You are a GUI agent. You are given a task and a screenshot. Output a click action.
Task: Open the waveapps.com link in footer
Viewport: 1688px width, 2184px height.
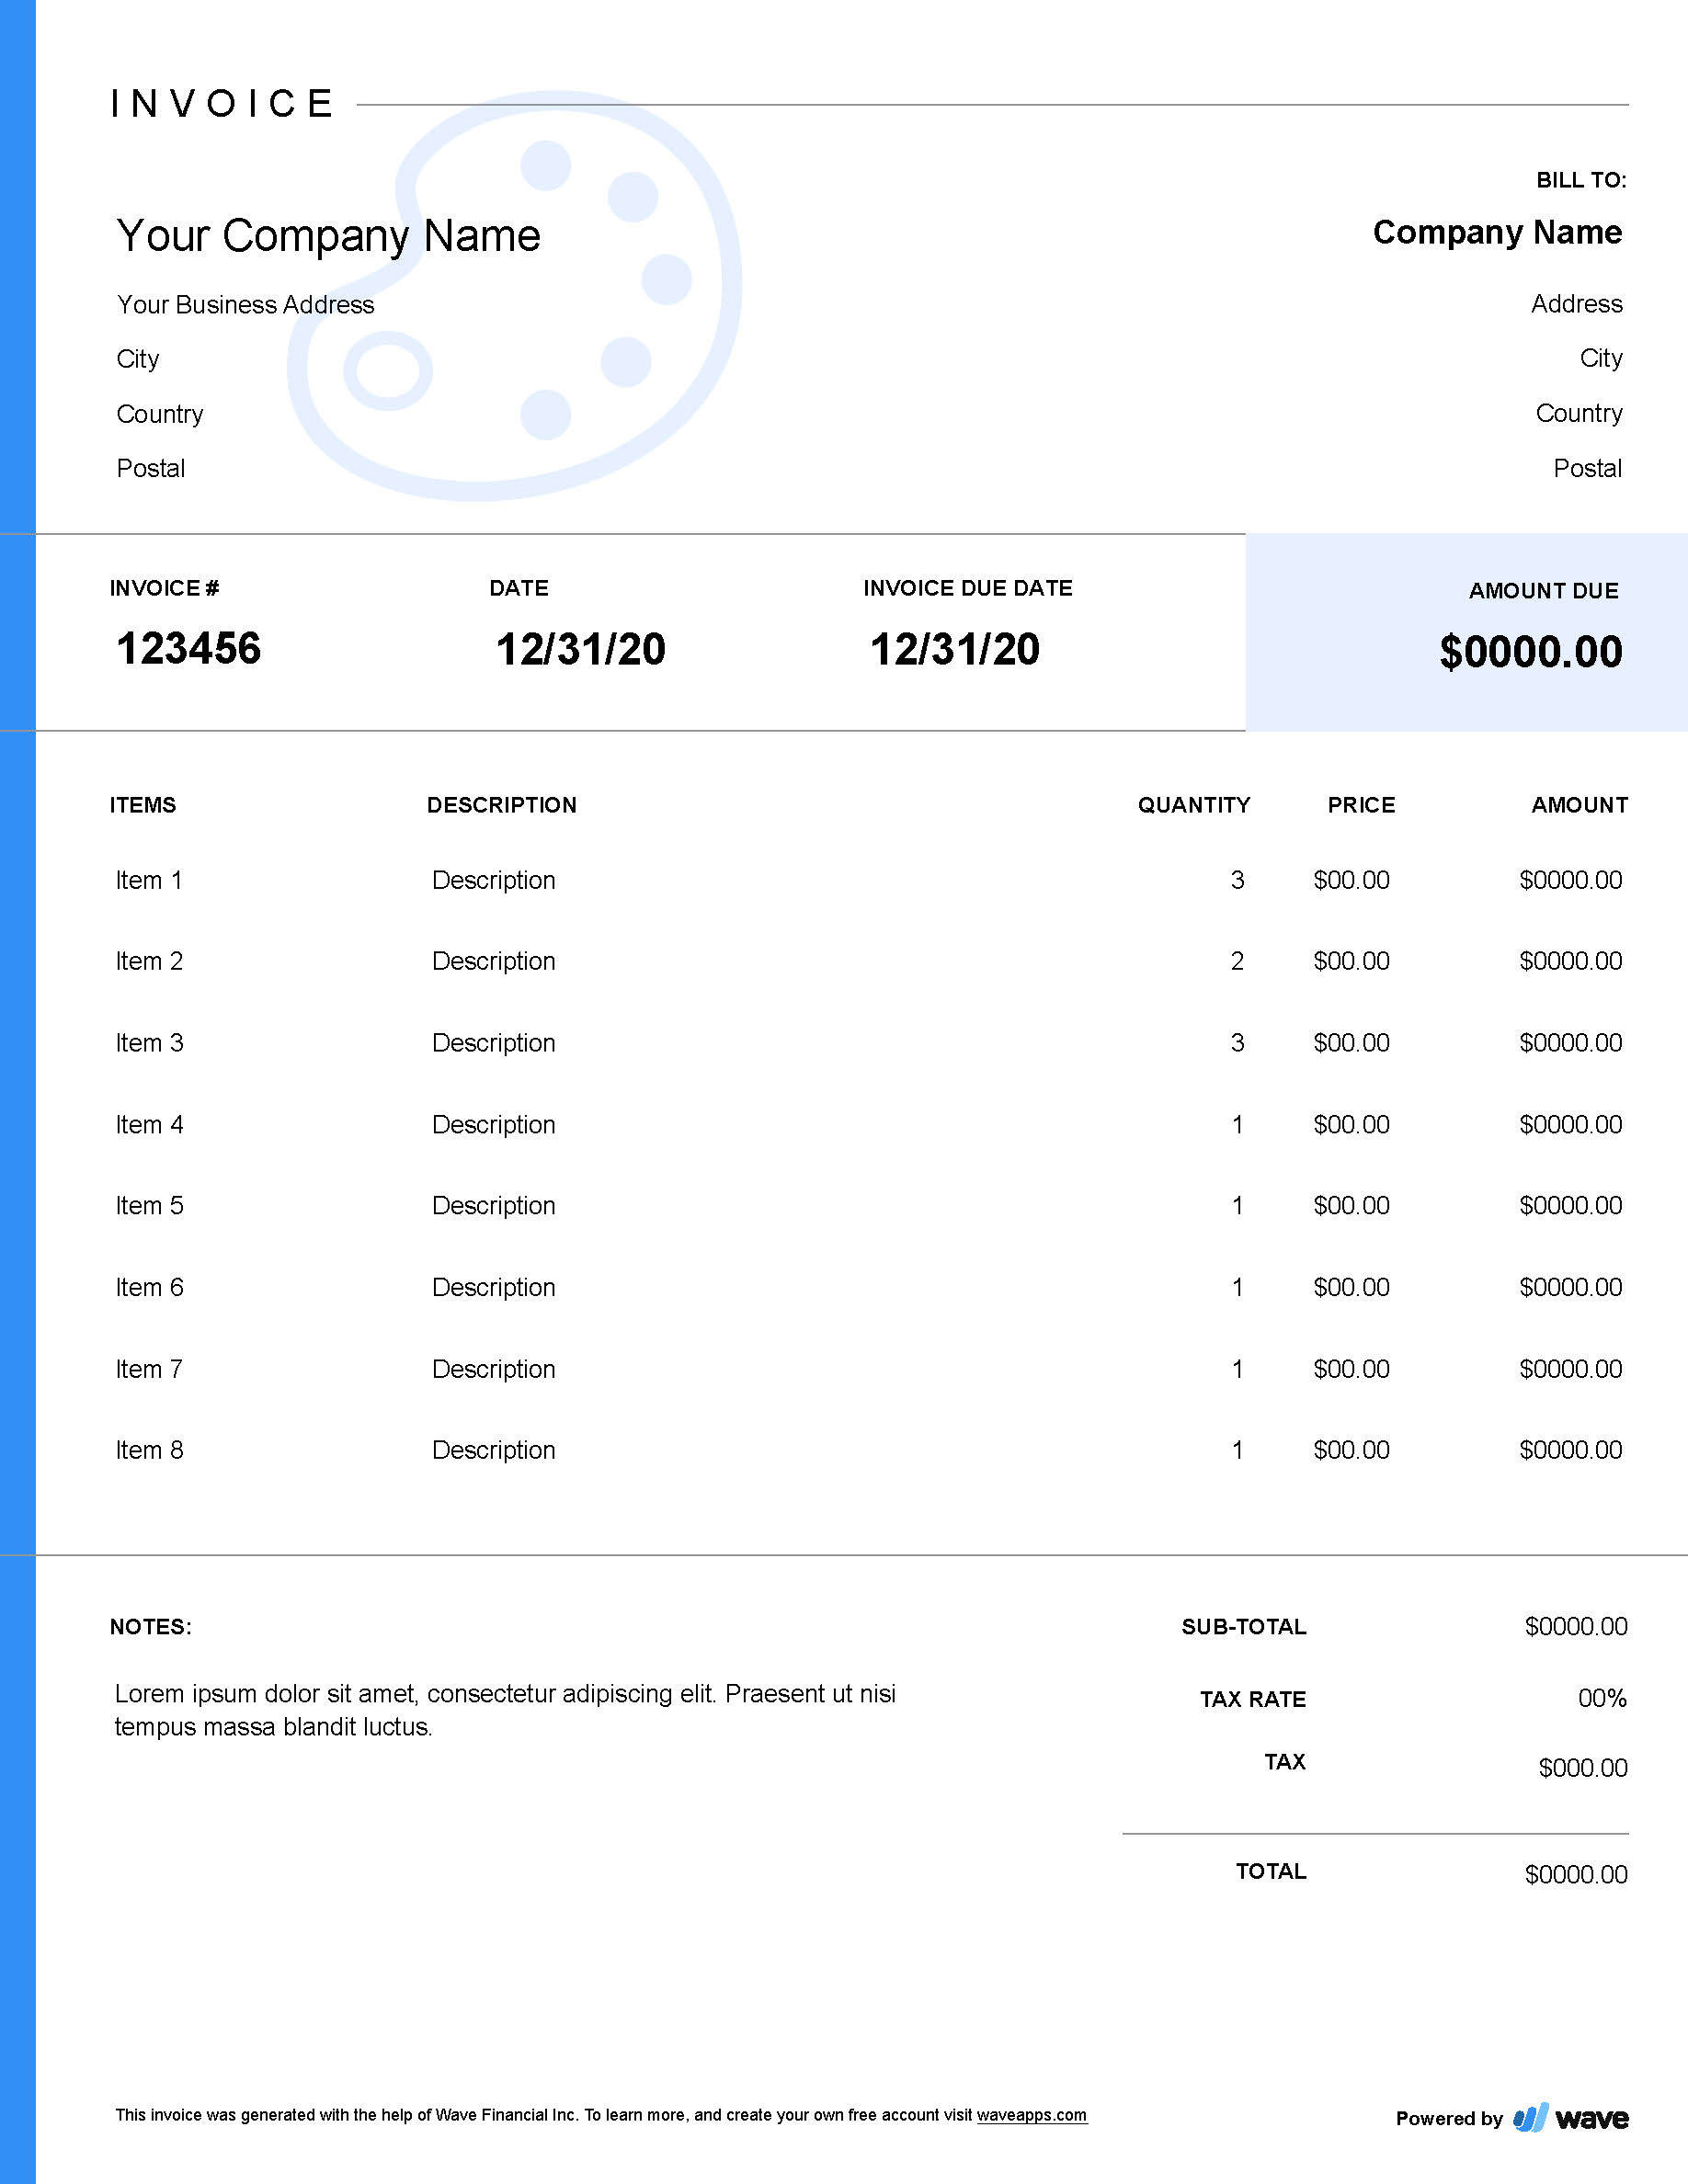[x=1031, y=2115]
